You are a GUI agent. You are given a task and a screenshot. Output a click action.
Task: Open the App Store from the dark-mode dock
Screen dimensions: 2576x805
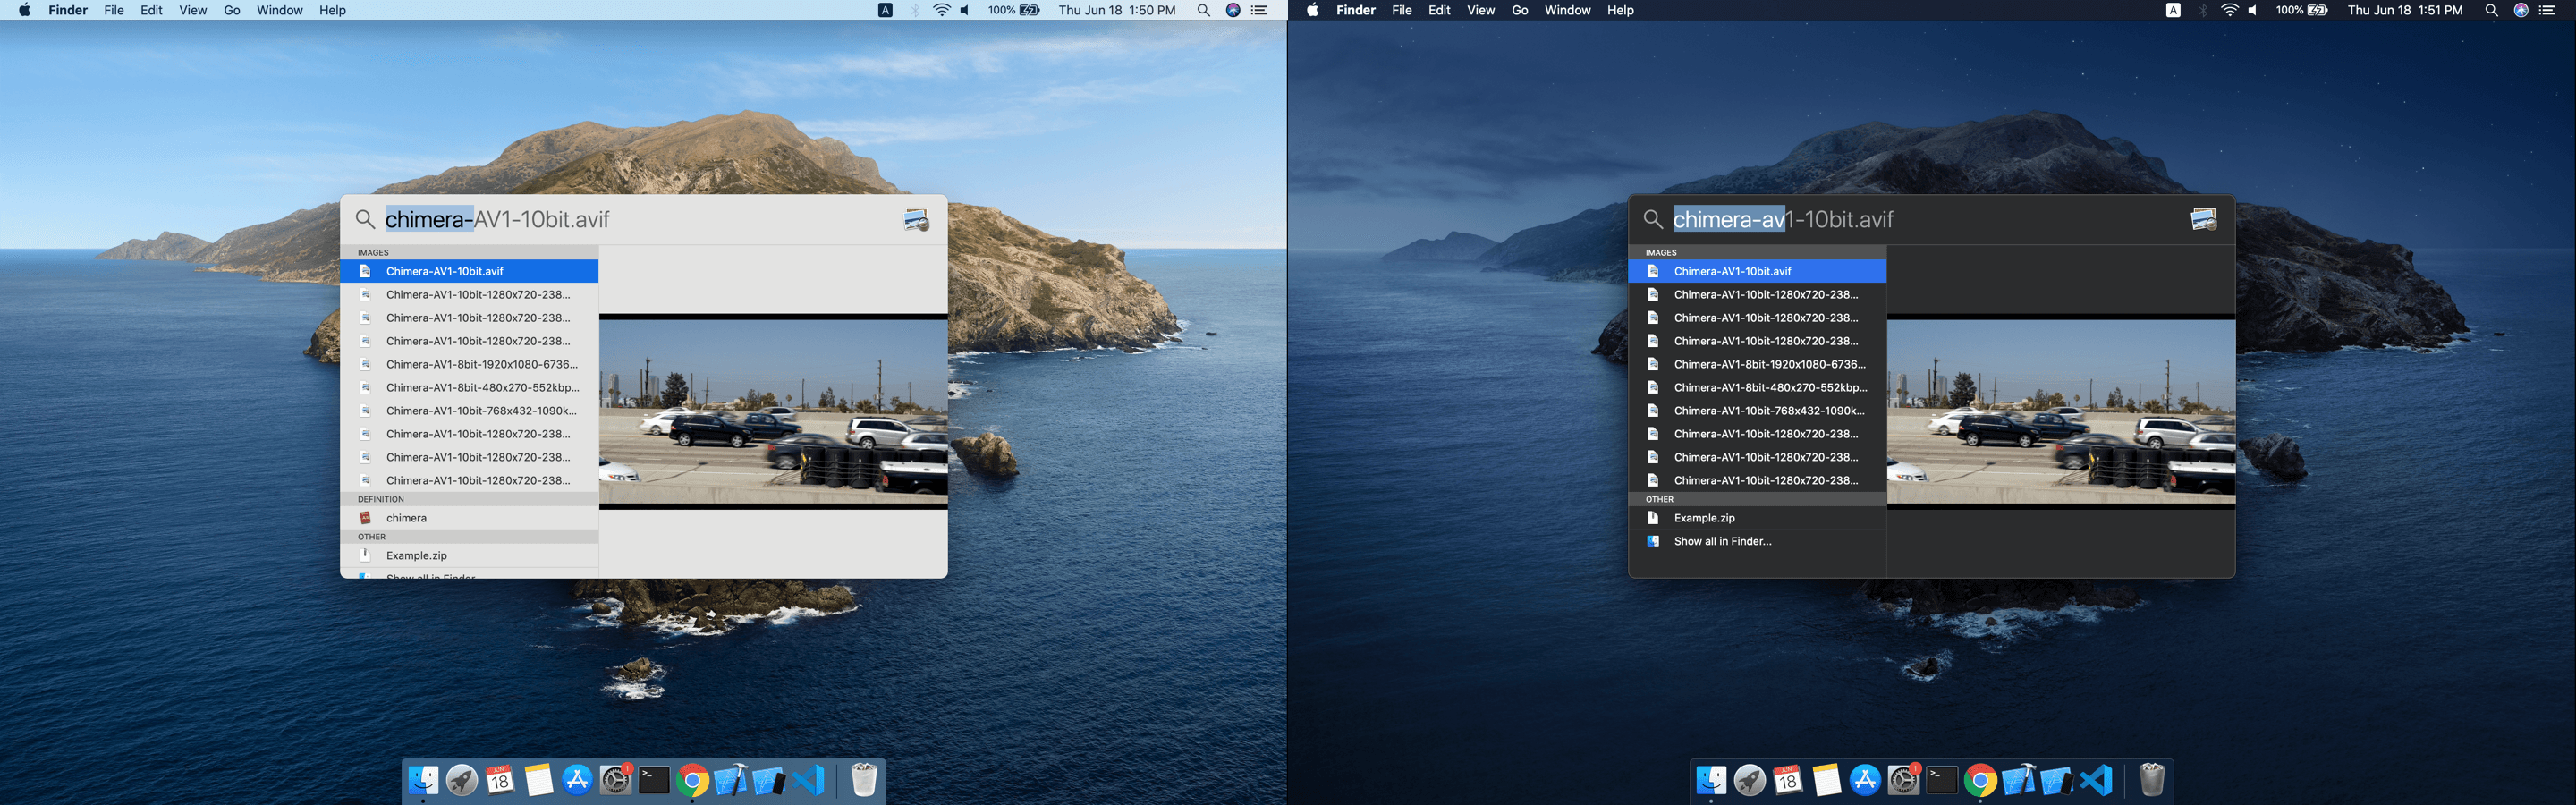tap(1865, 780)
